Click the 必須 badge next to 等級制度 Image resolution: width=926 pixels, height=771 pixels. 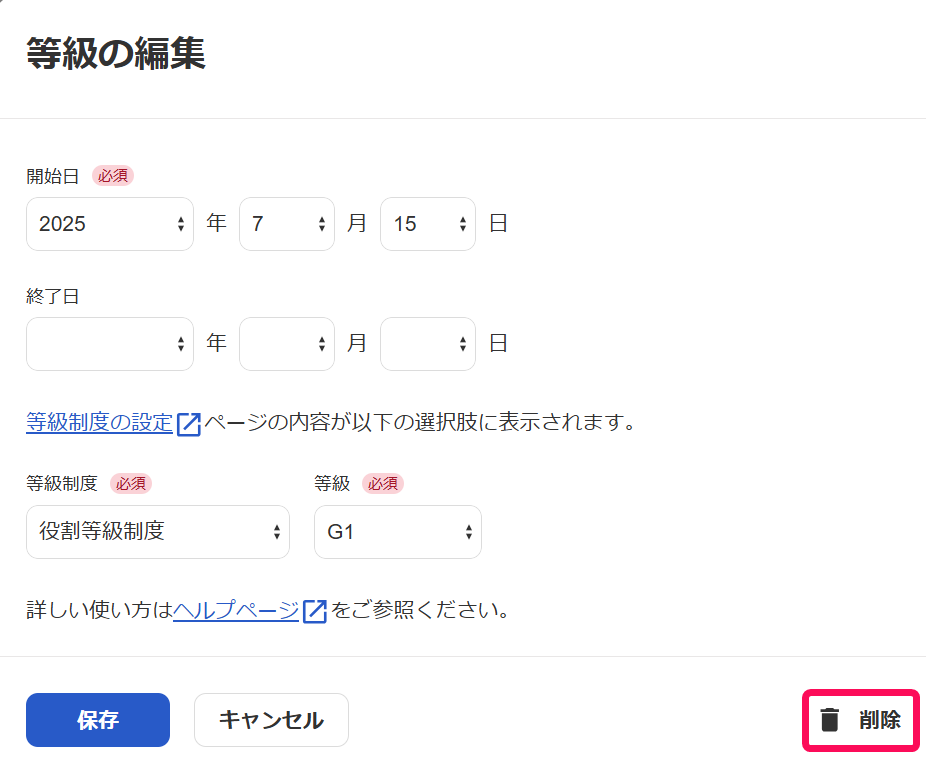pos(131,484)
